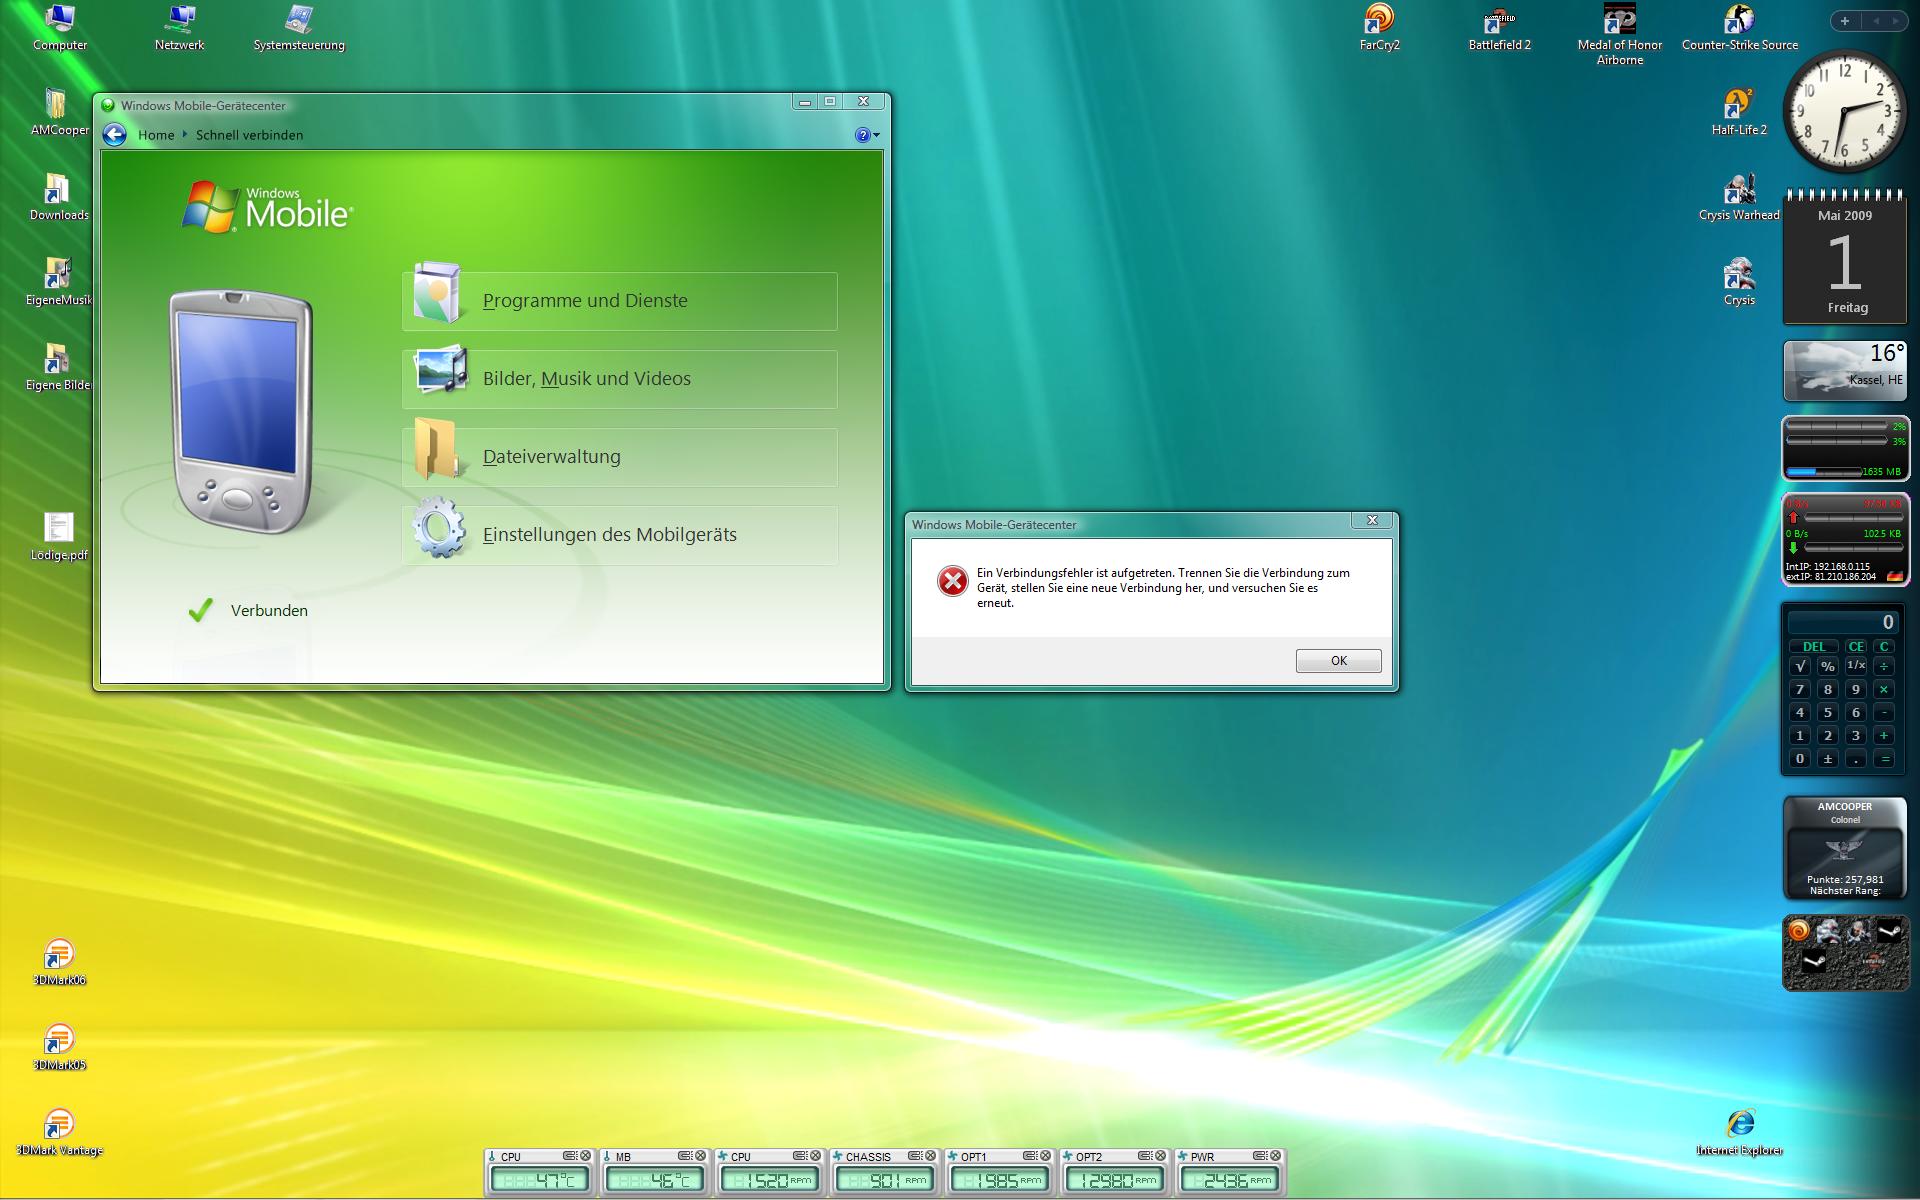Close the CPU temperature monitor panel
This screenshot has height=1200, width=1920.
586,1156
